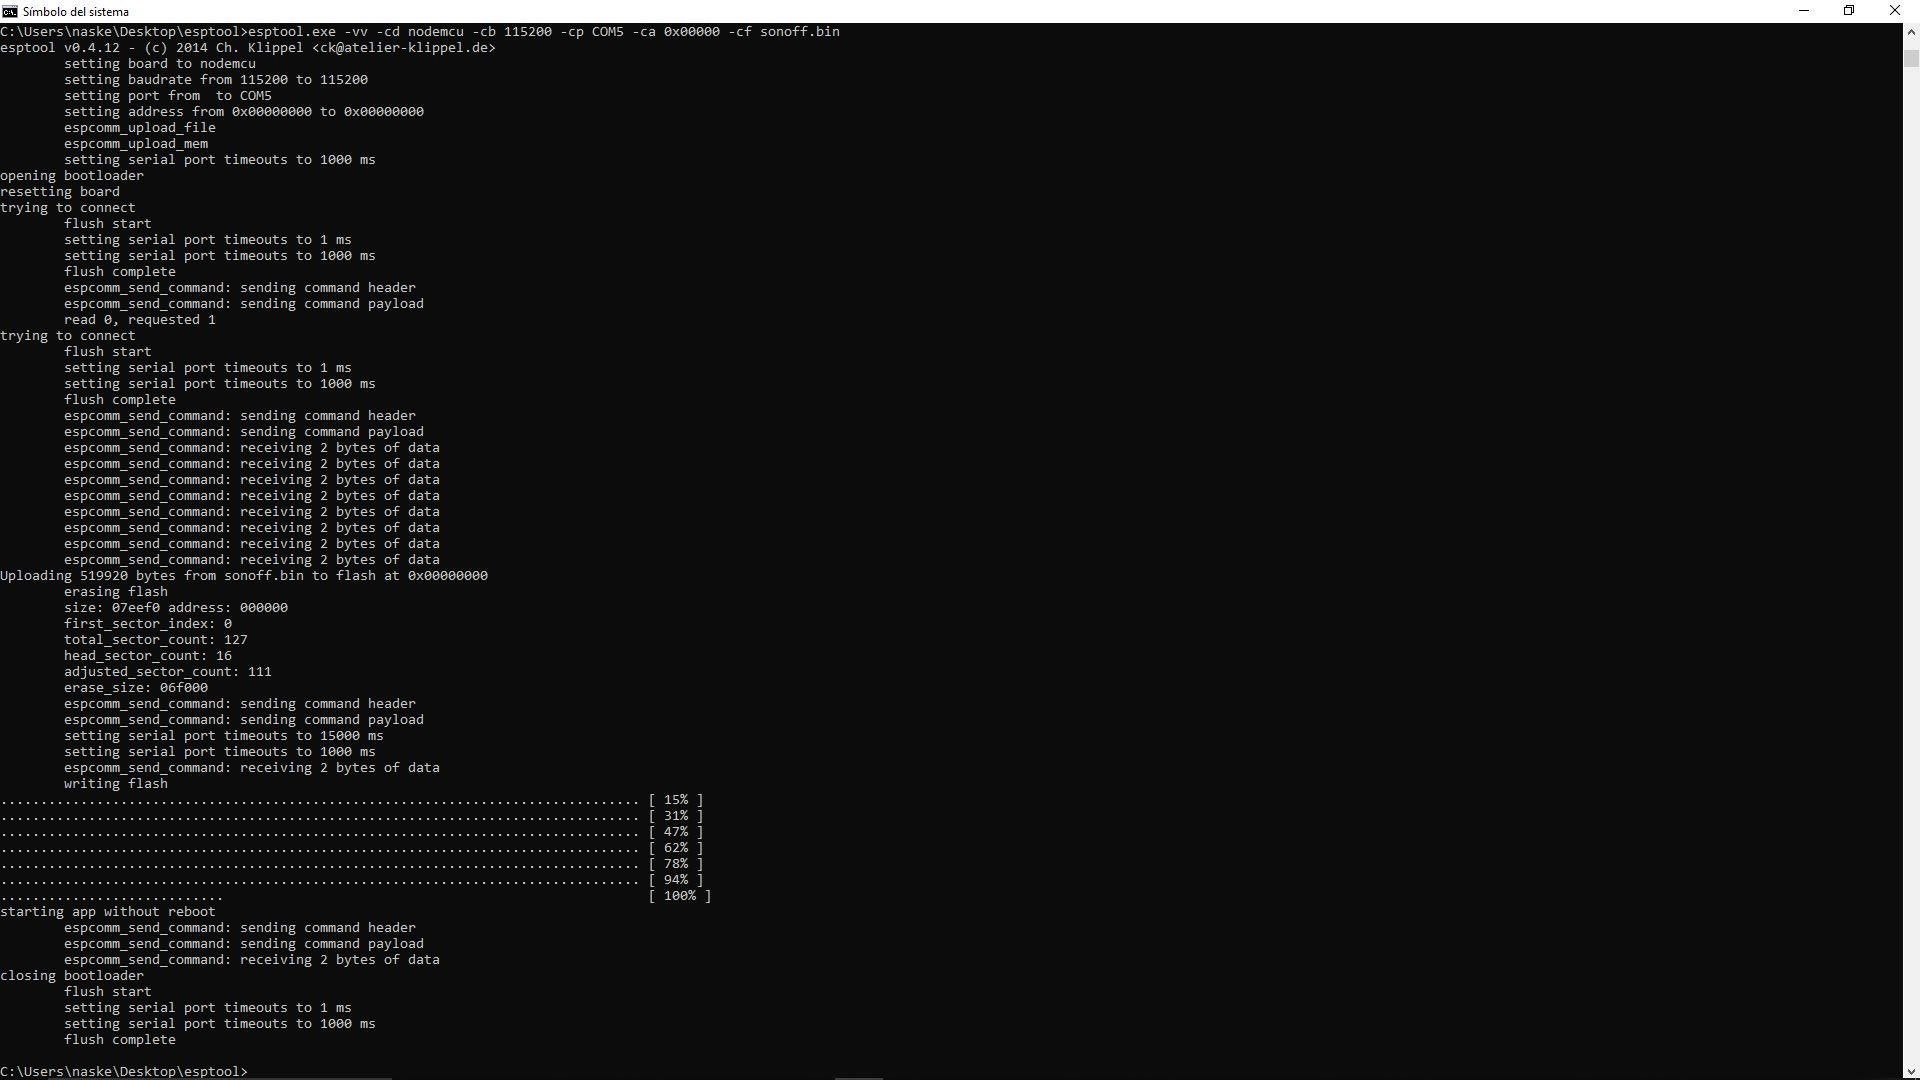Click the 'writing flash' output line
The image size is (1920, 1080).
coord(116,784)
